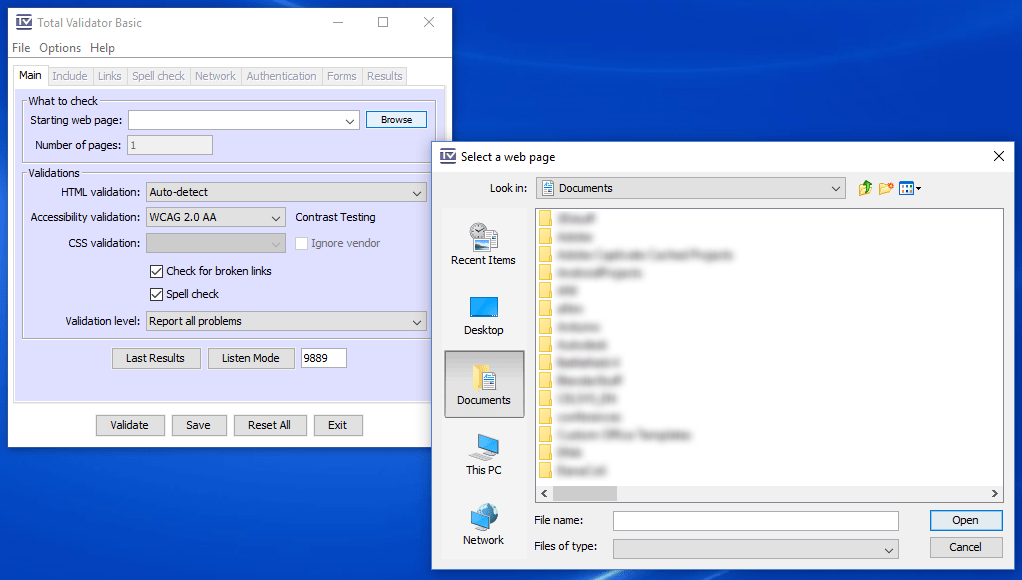Click Open in file dialog
Image resolution: width=1022 pixels, height=580 pixels.
pos(966,520)
